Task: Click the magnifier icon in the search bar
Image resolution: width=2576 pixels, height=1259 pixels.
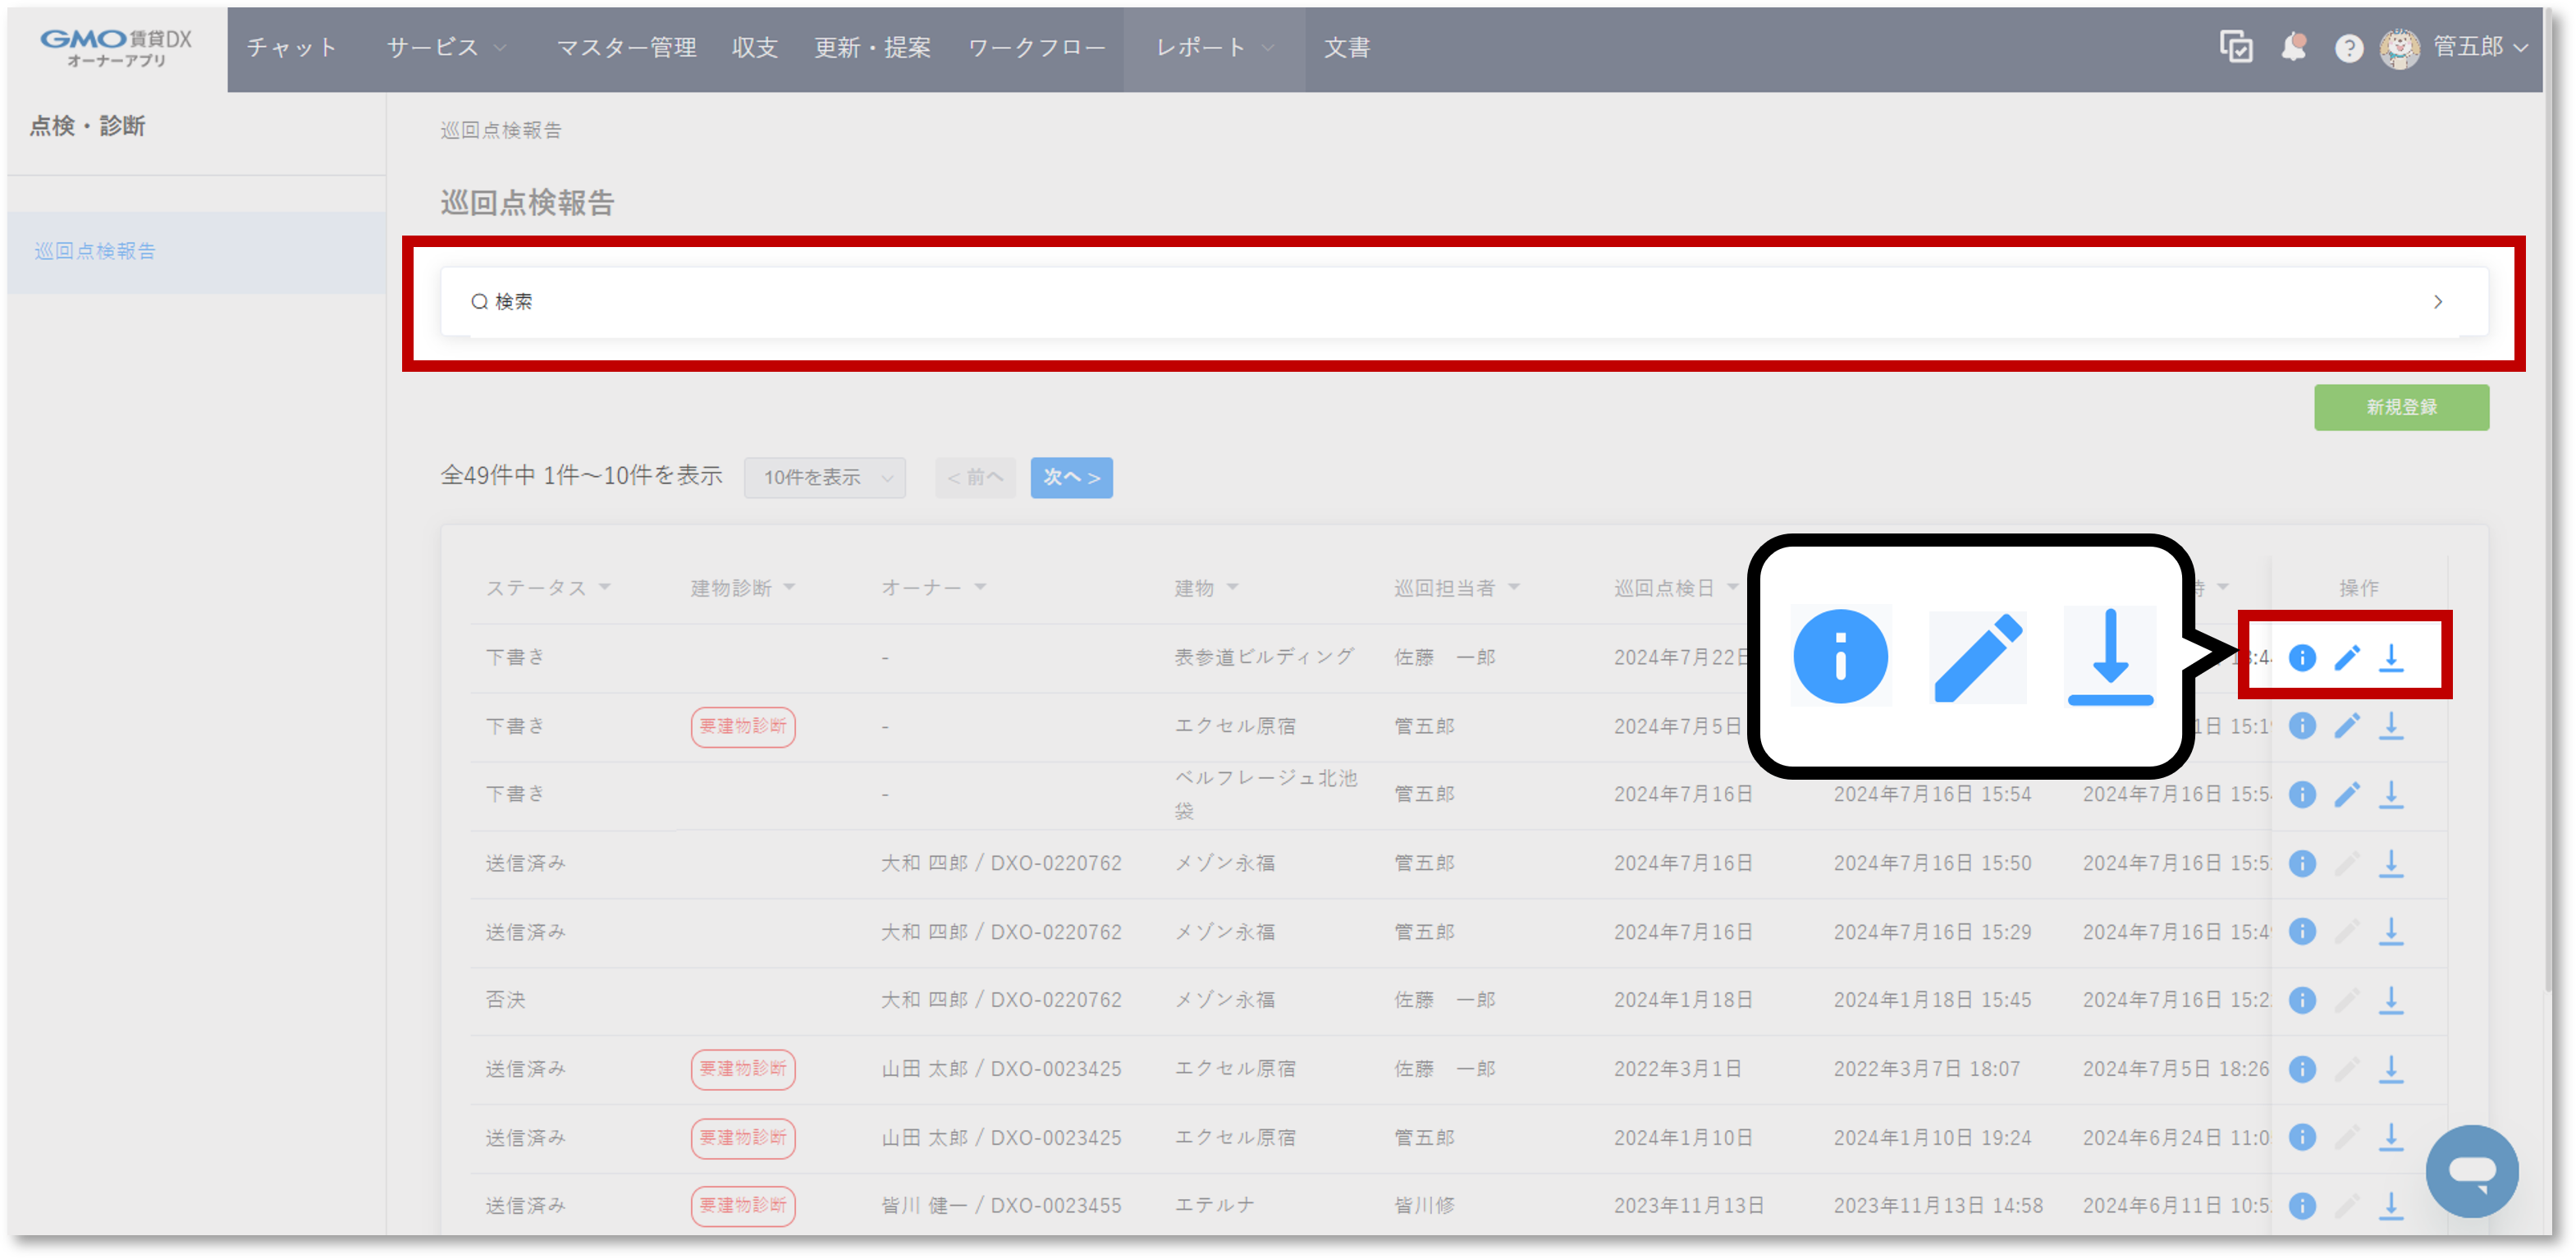Action: point(481,301)
